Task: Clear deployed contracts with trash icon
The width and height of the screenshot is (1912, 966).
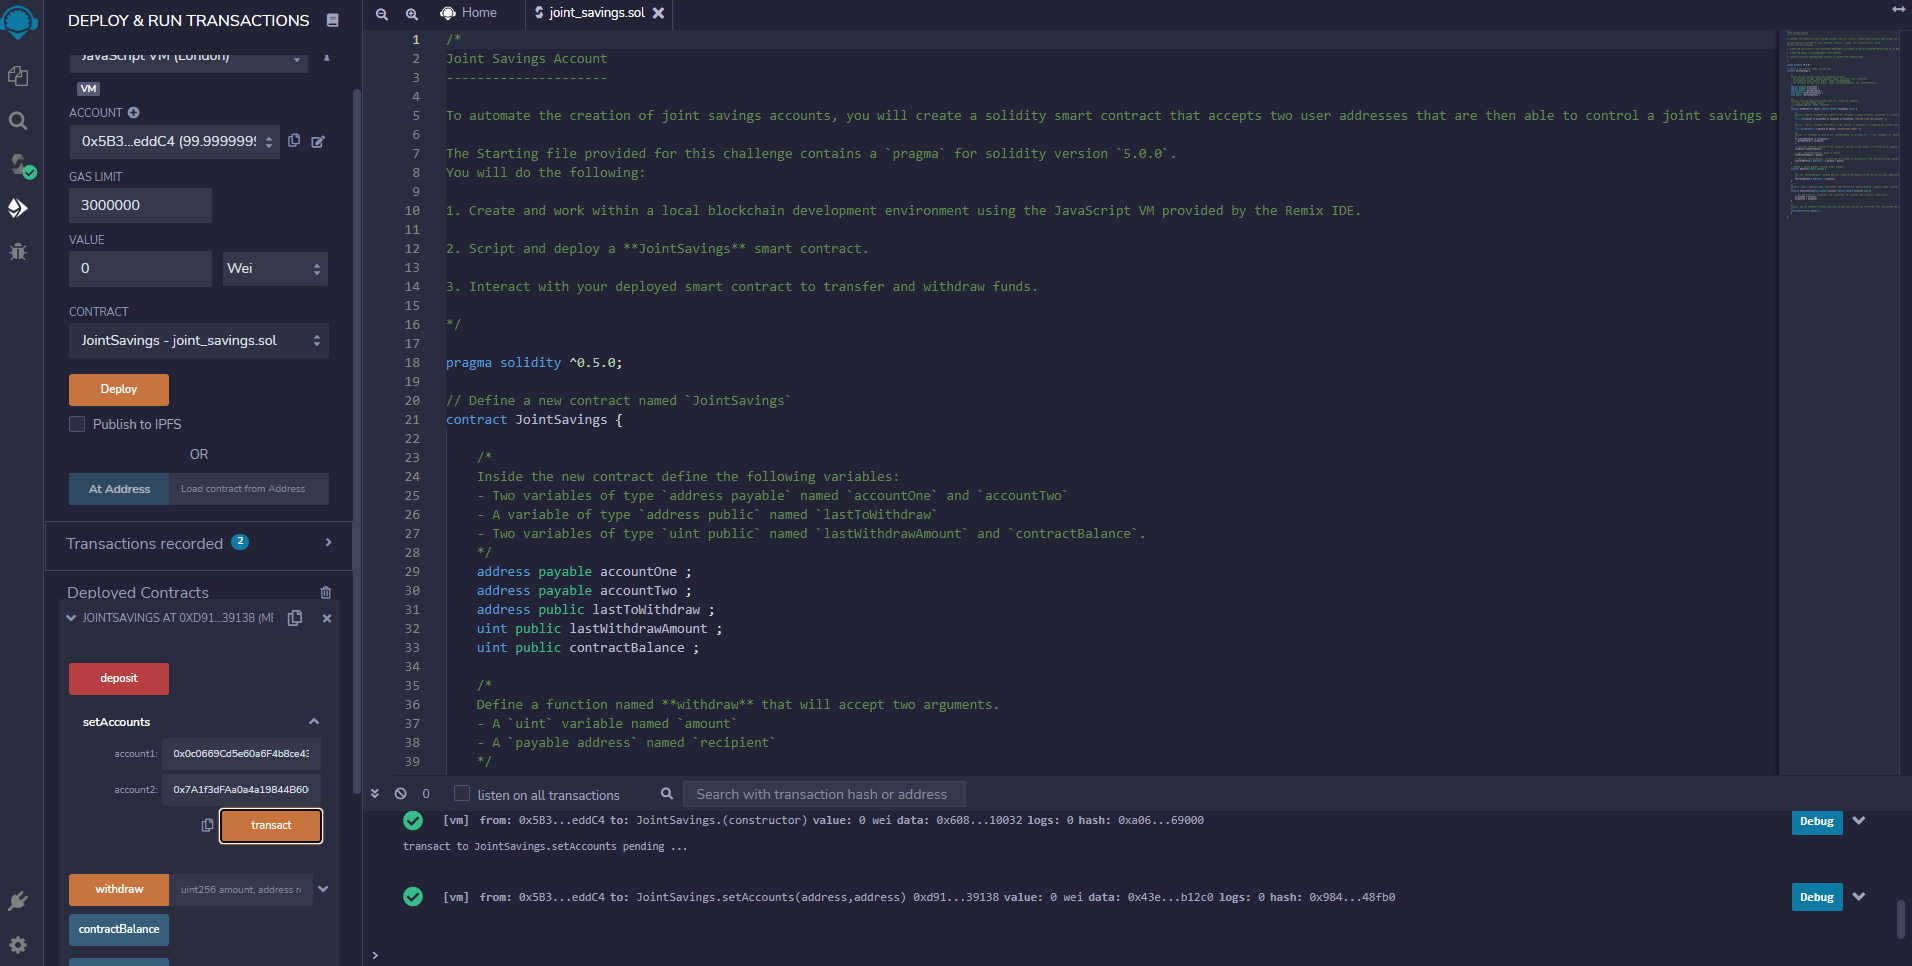Action: tap(326, 593)
